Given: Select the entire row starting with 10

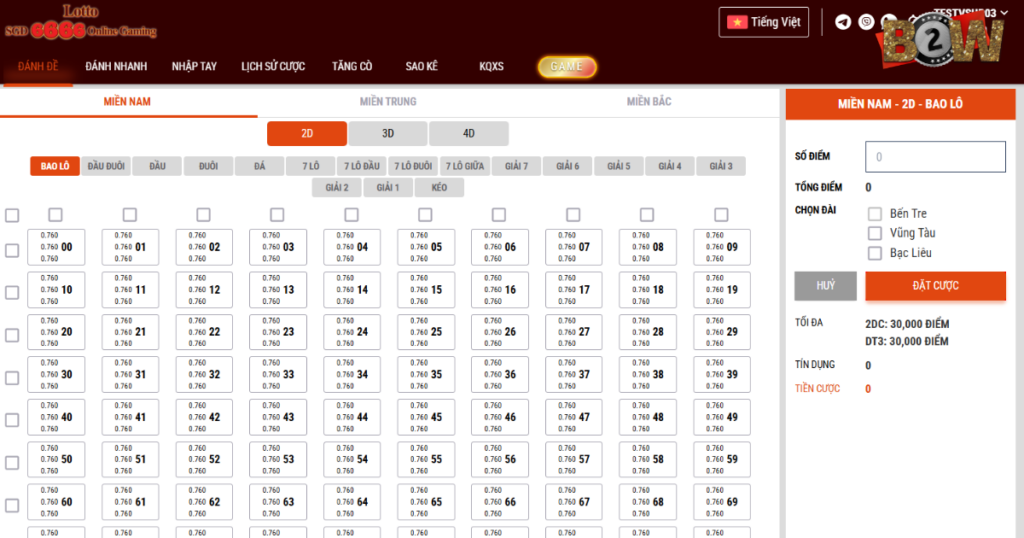Looking at the screenshot, I should 12,293.
